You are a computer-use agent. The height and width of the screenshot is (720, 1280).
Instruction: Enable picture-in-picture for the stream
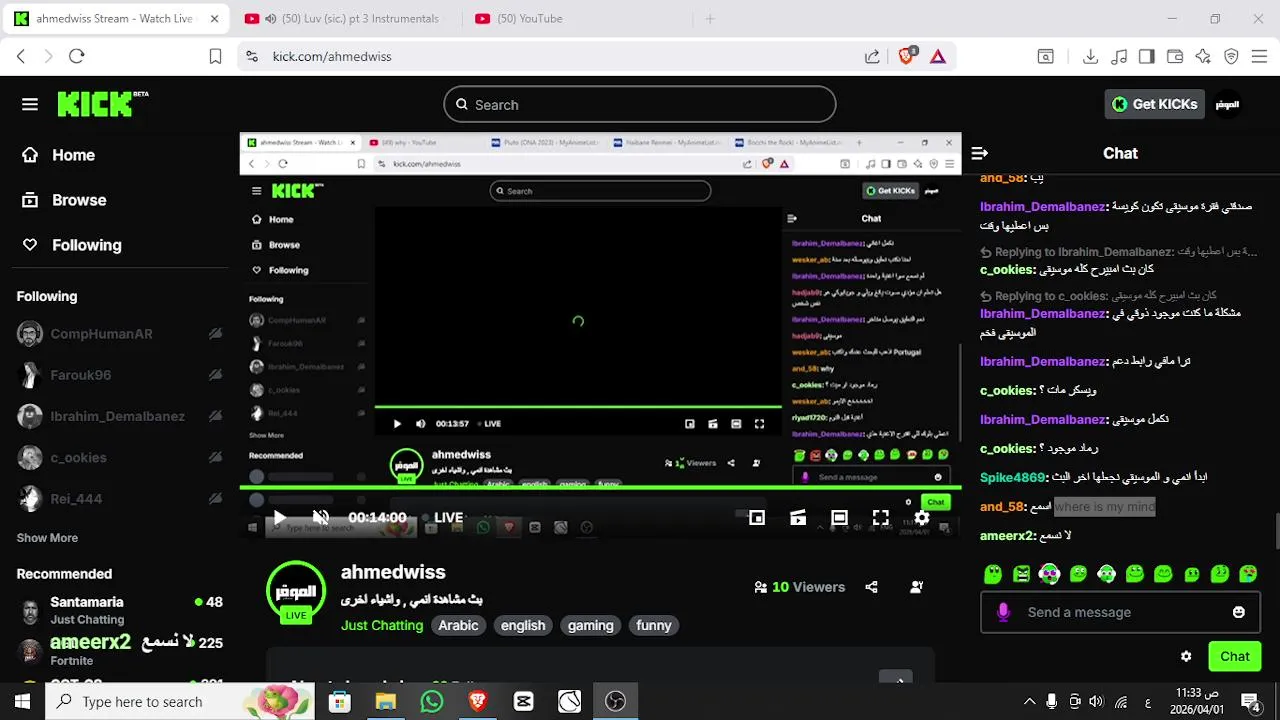coord(757,518)
